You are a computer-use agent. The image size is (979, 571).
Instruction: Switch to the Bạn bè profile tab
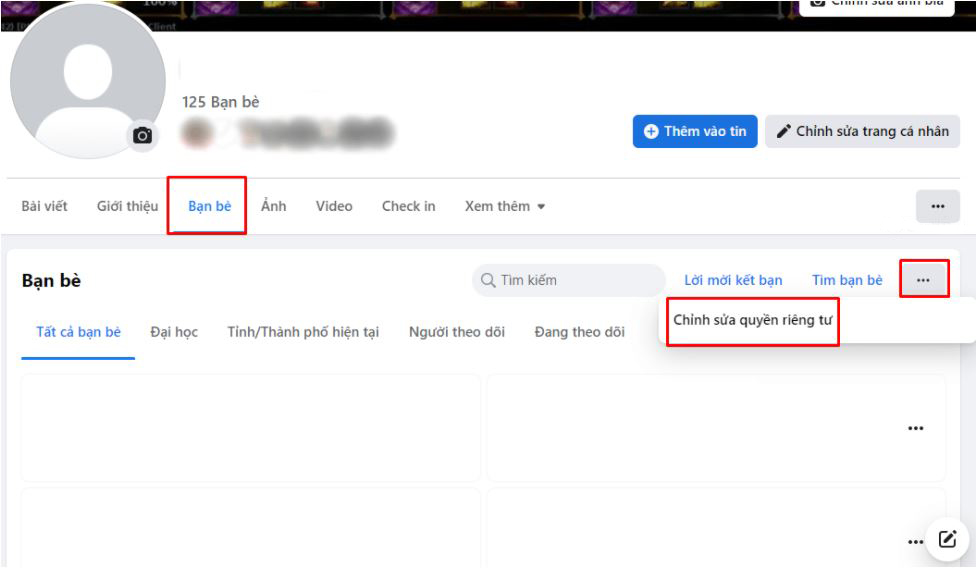click(x=209, y=206)
